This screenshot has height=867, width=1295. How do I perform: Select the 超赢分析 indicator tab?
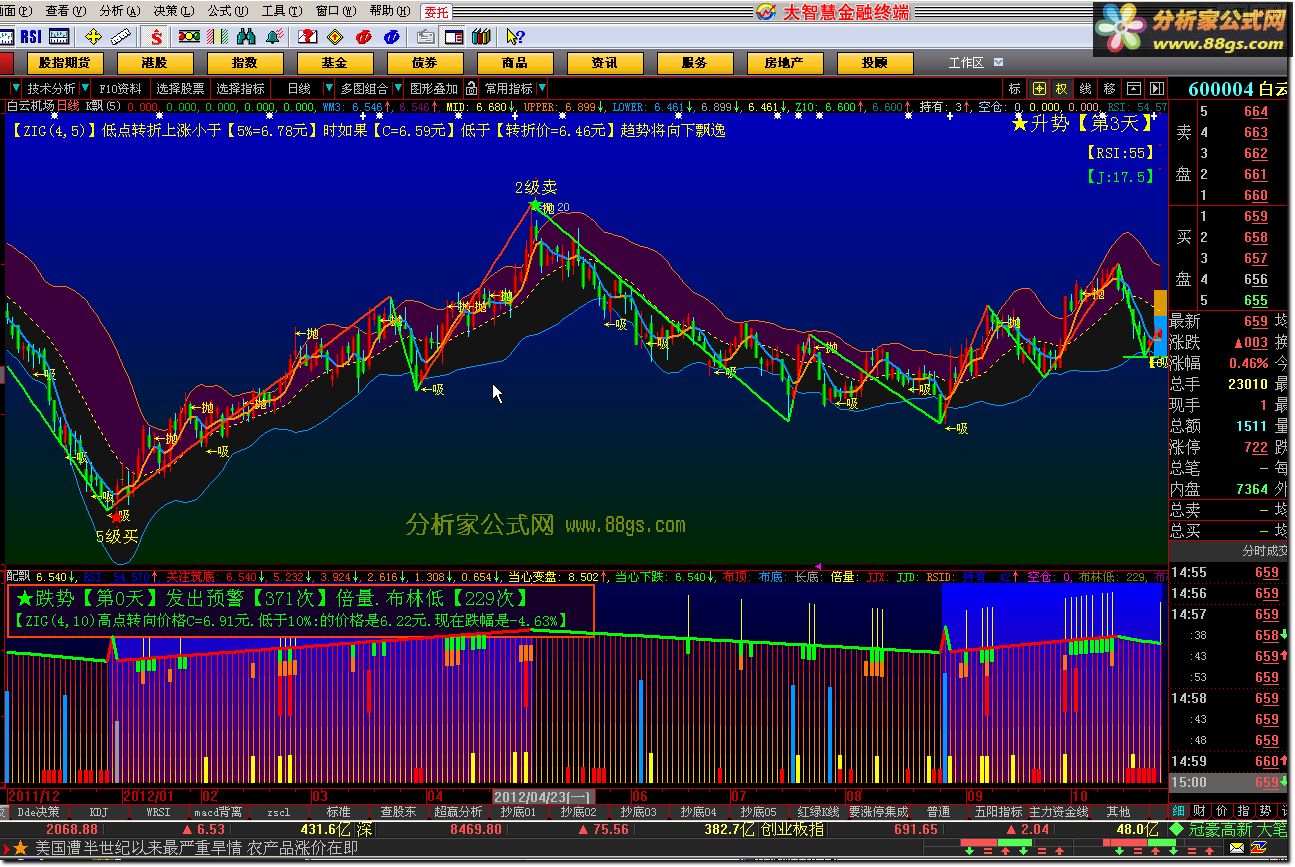pos(458,812)
